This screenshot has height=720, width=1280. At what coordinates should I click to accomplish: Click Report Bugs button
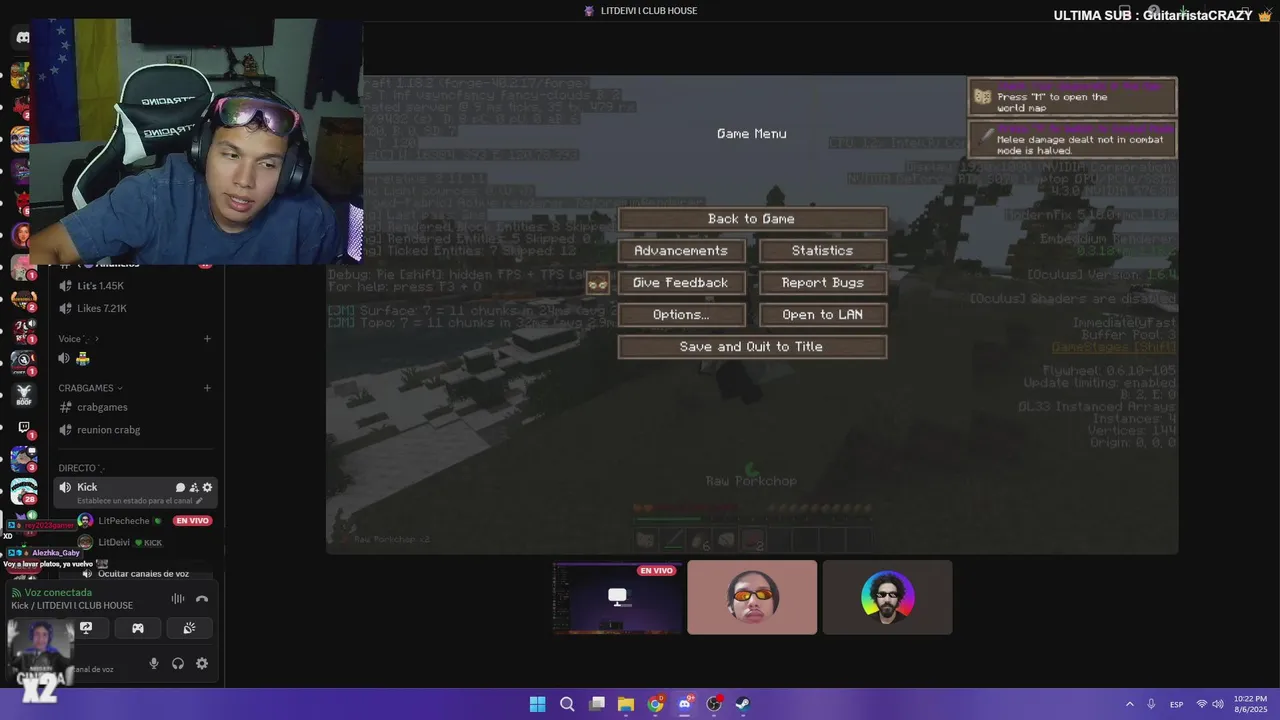click(823, 283)
